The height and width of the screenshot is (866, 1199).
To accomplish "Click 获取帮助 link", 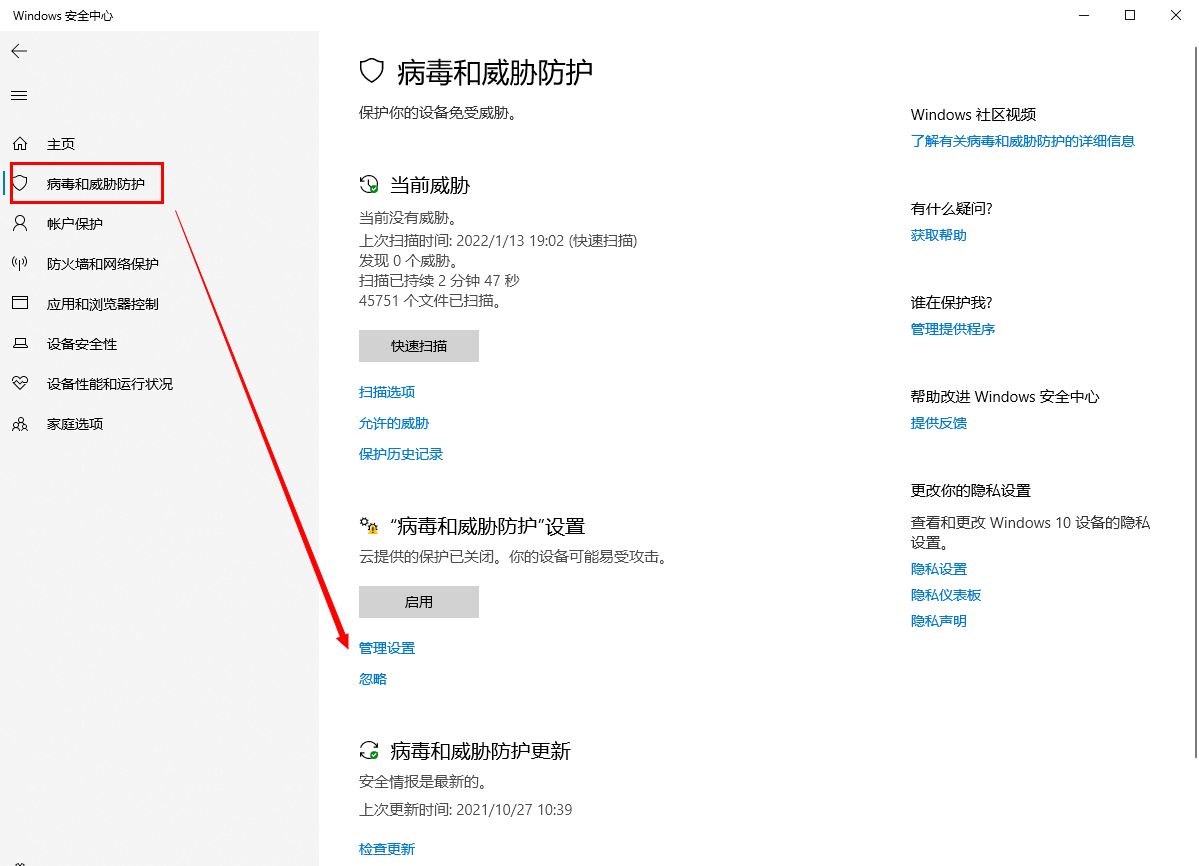I will point(938,235).
